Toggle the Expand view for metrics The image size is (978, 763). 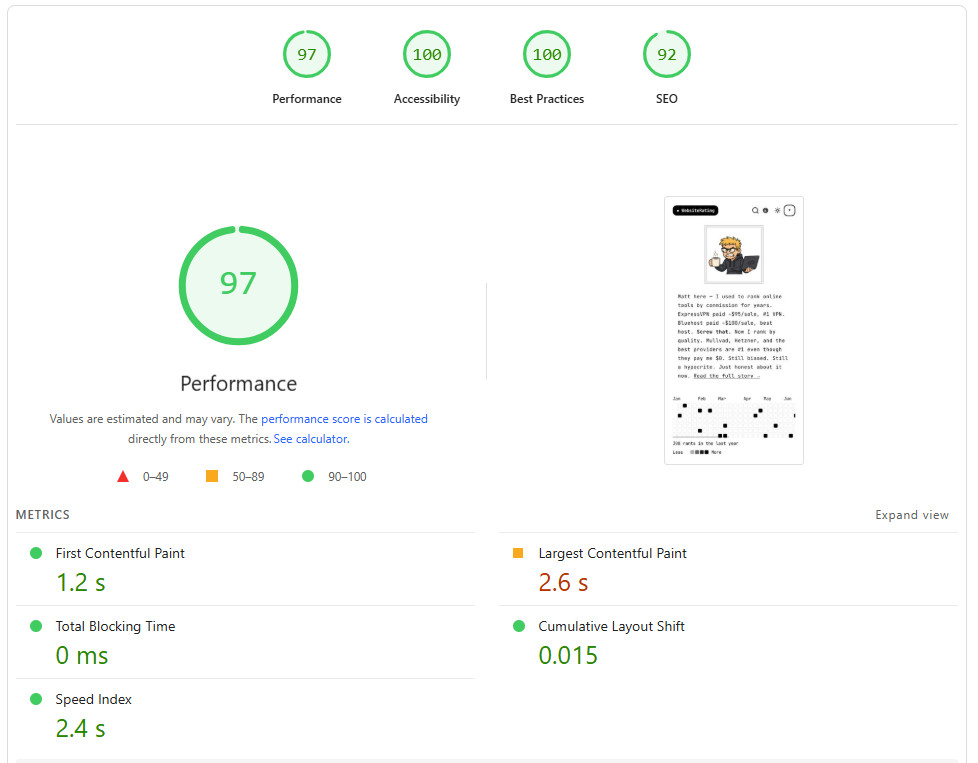[911, 515]
